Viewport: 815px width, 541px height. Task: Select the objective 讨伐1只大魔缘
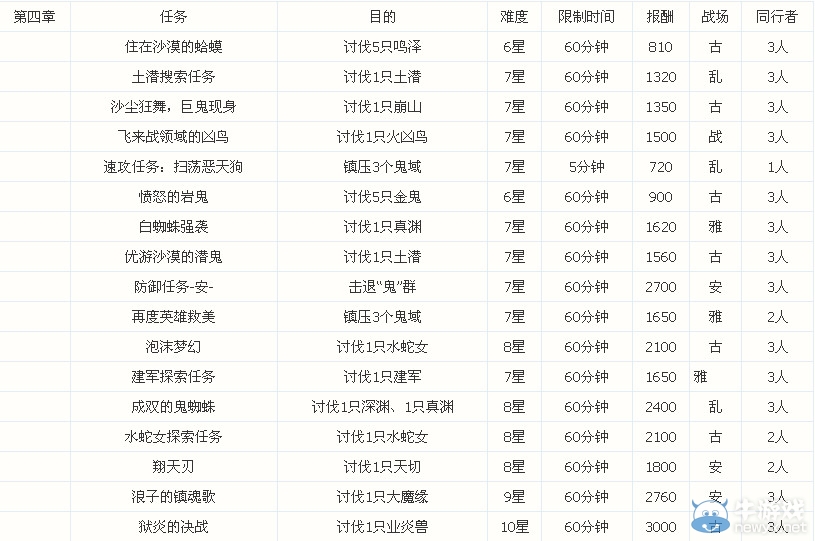(x=382, y=497)
